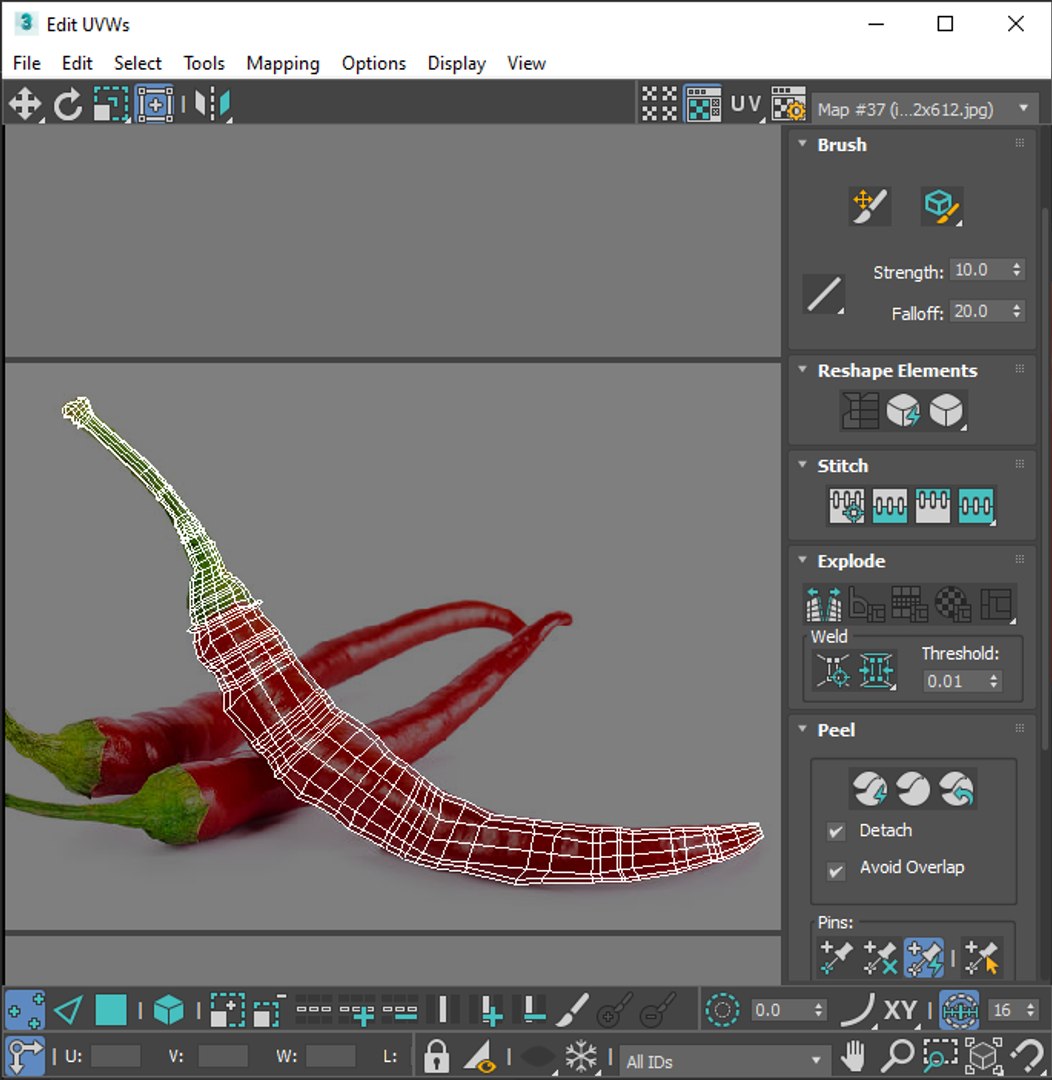Image resolution: width=1052 pixels, height=1080 pixels.
Task: Click the brush falloff line type icon
Action: click(824, 295)
